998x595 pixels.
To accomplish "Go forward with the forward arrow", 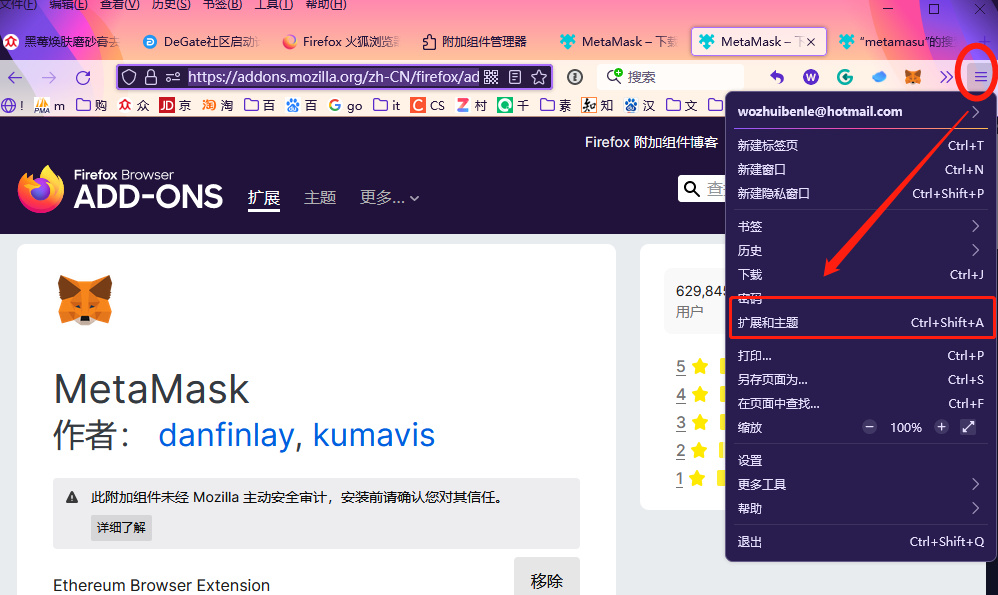I will click(49, 78).
